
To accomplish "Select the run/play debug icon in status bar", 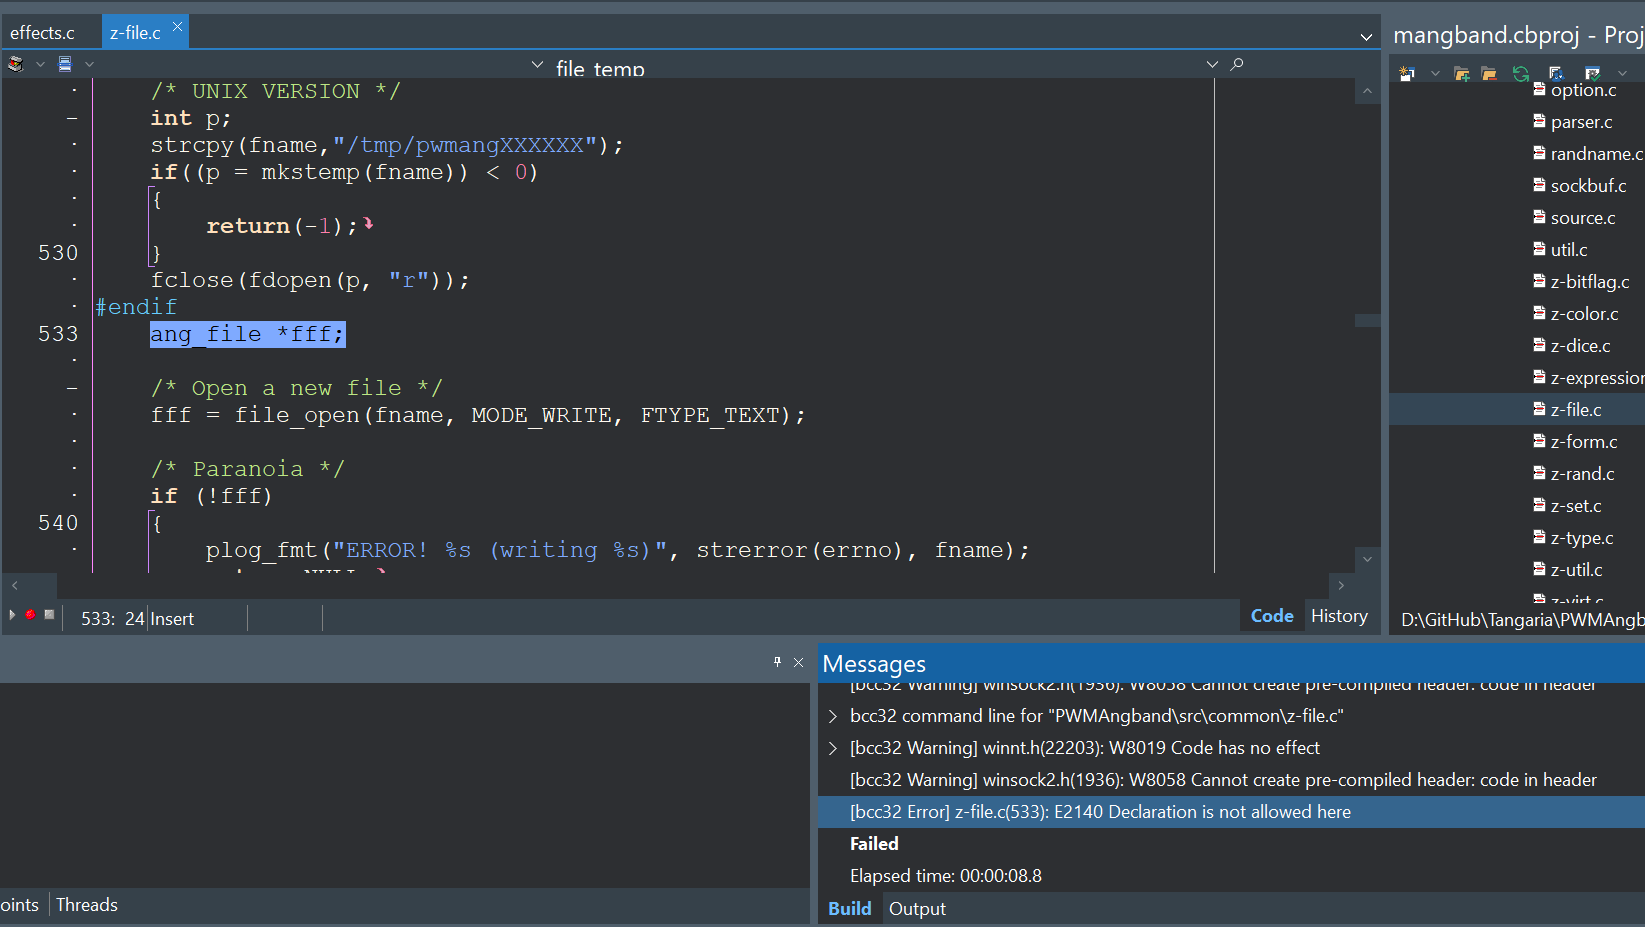I will (11, 617).
